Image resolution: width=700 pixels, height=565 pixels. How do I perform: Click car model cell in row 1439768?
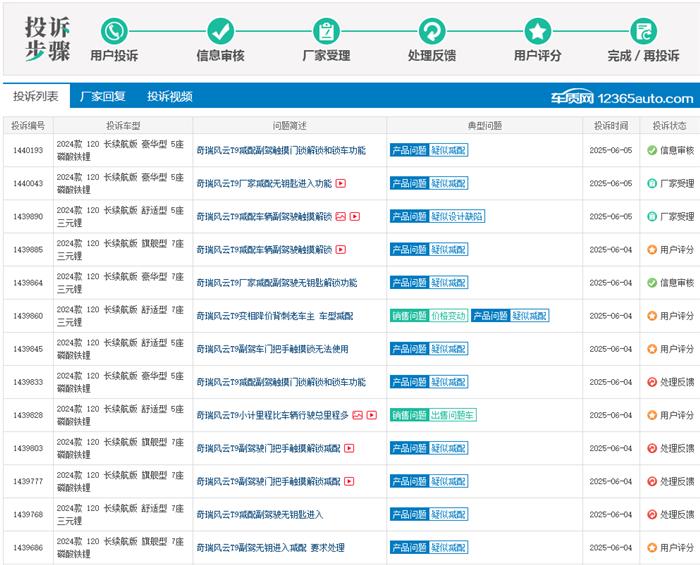[121, 514]
